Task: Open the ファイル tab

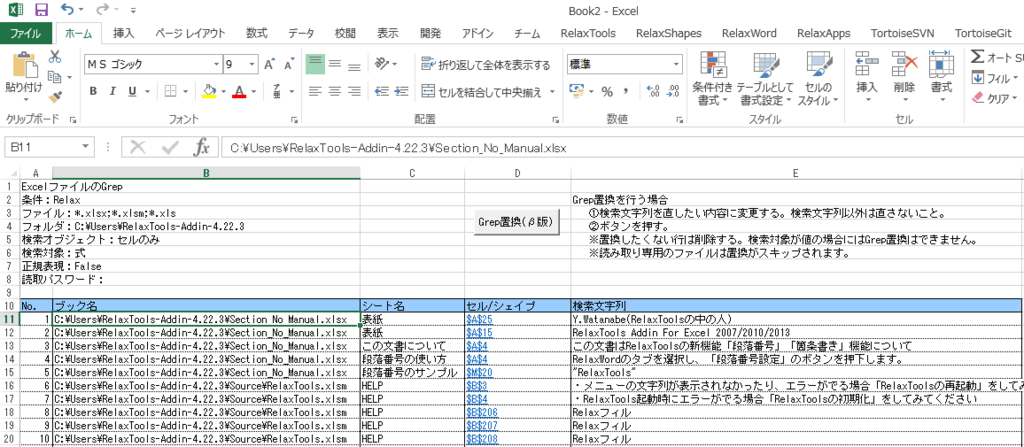Action: tap(26, 33)
